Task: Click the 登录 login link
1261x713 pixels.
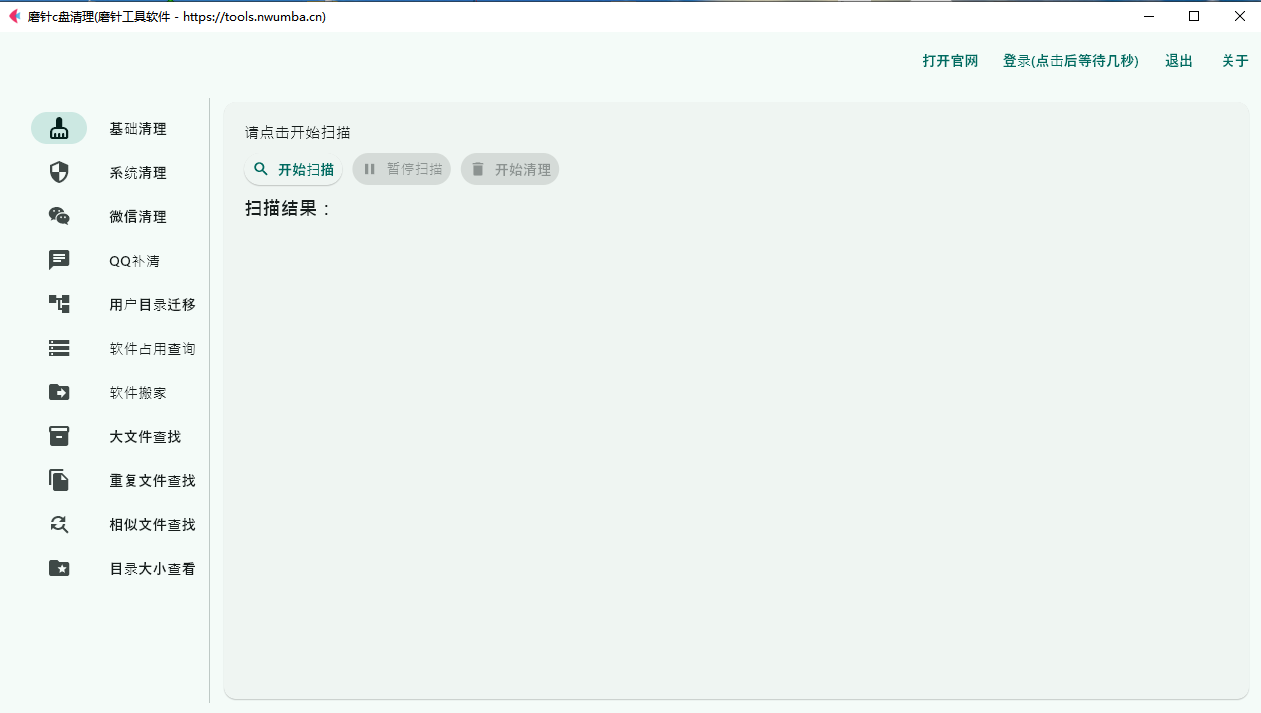Action: pos(1070,60)
